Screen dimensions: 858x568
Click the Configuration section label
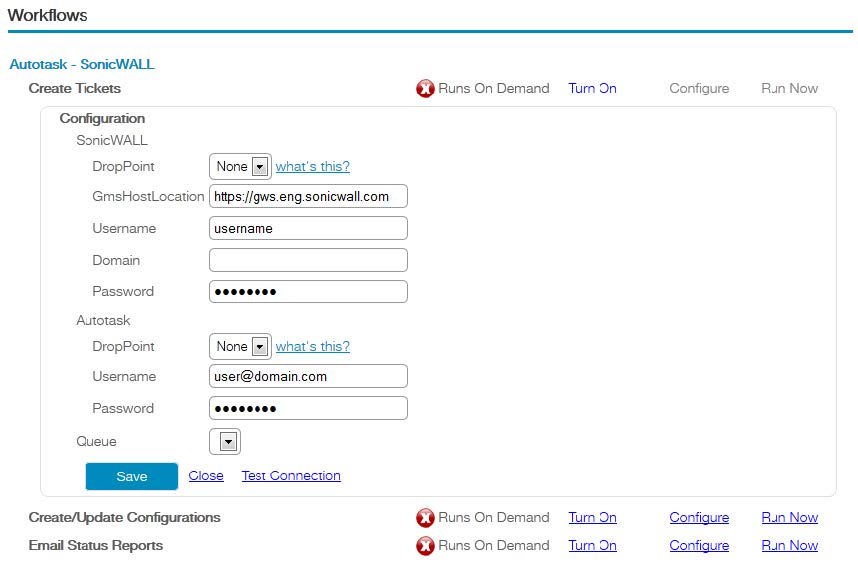point(102,118)
